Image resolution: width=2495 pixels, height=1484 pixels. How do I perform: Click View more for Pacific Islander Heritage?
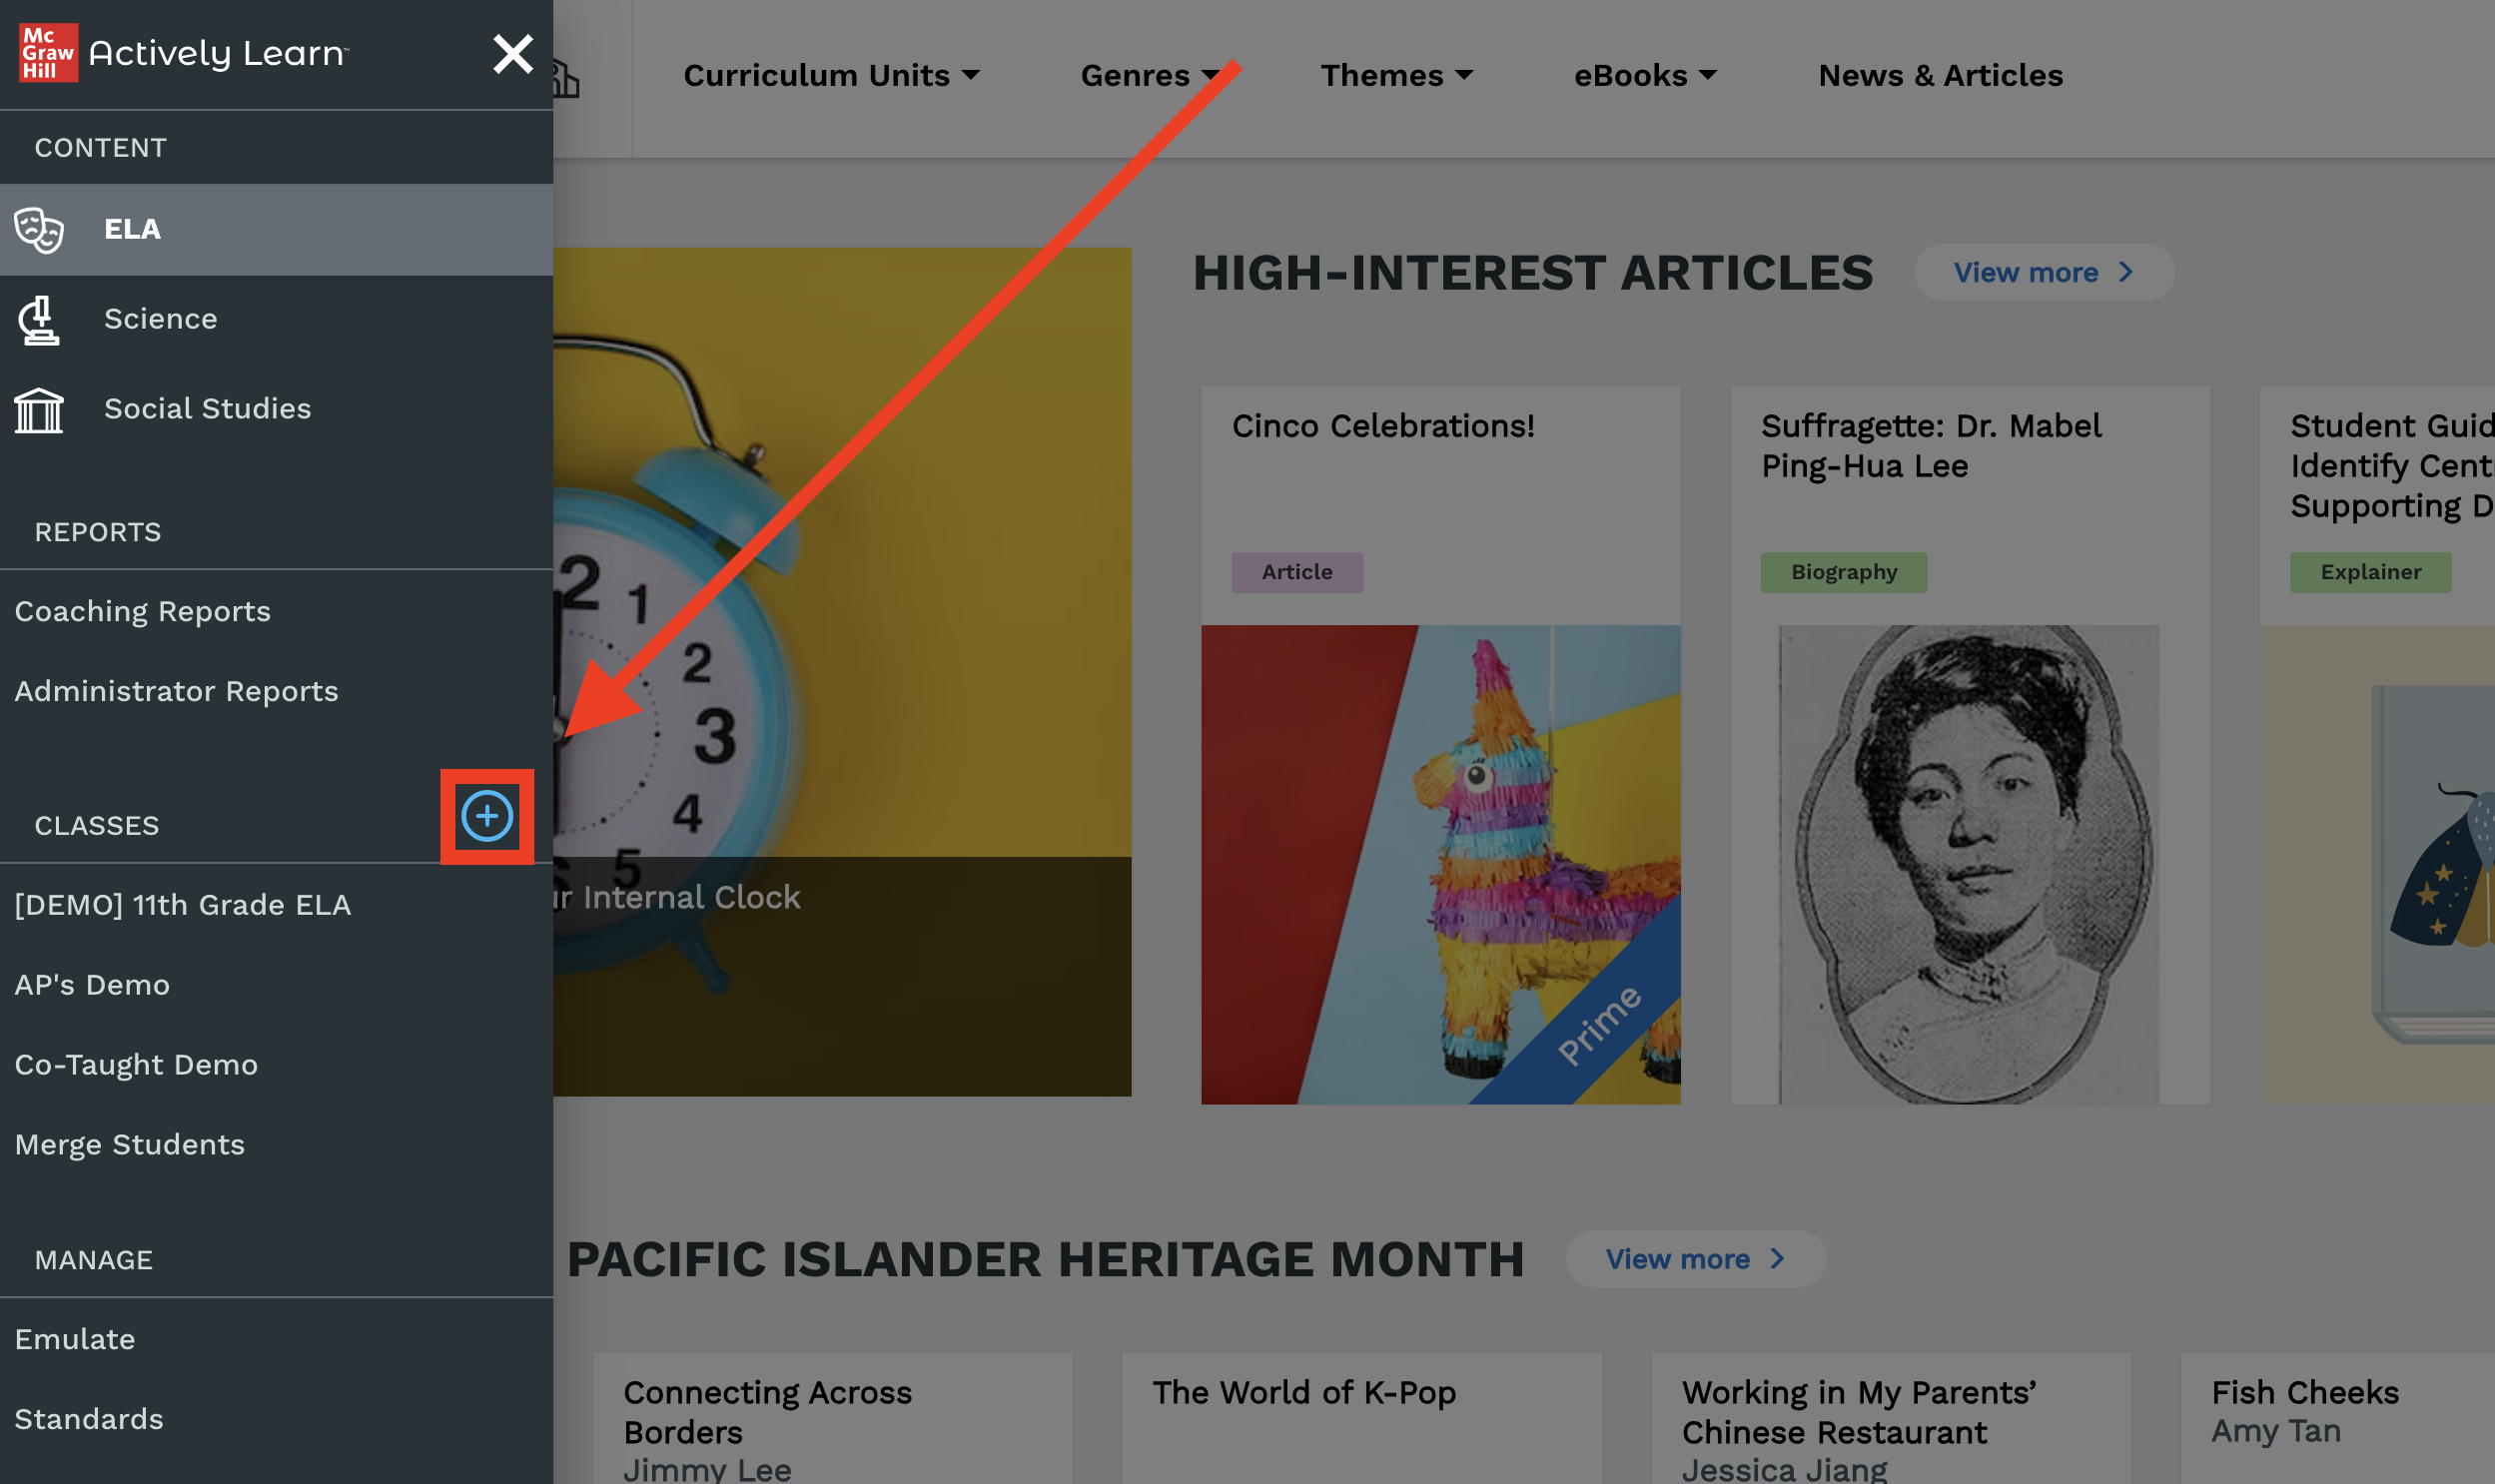(x=1695, y=1259)
